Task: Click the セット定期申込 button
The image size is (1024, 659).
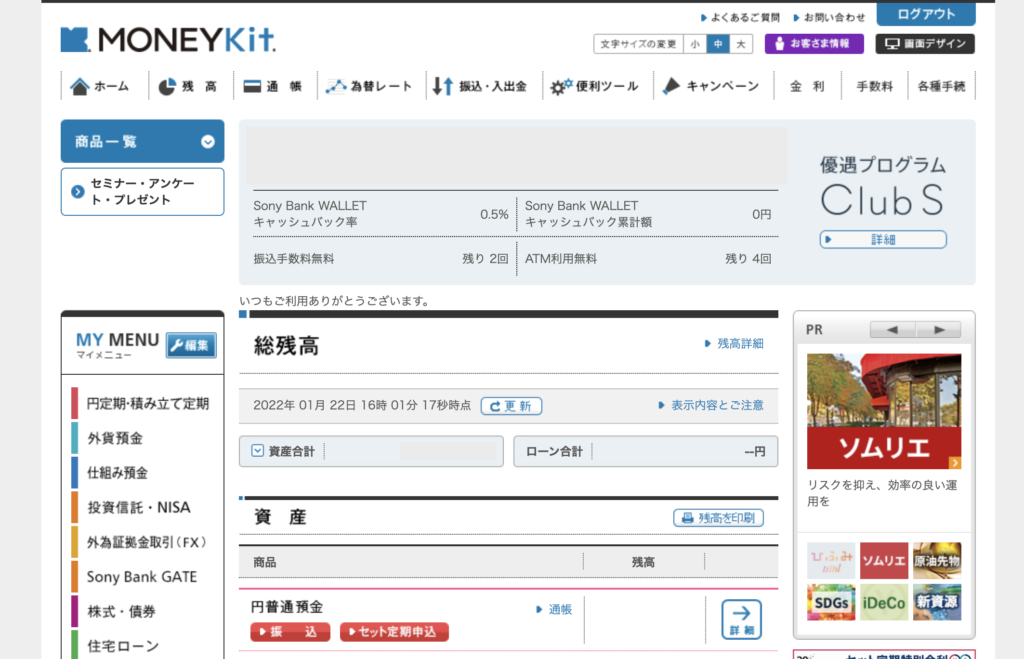Action: (x=394, y=632)
